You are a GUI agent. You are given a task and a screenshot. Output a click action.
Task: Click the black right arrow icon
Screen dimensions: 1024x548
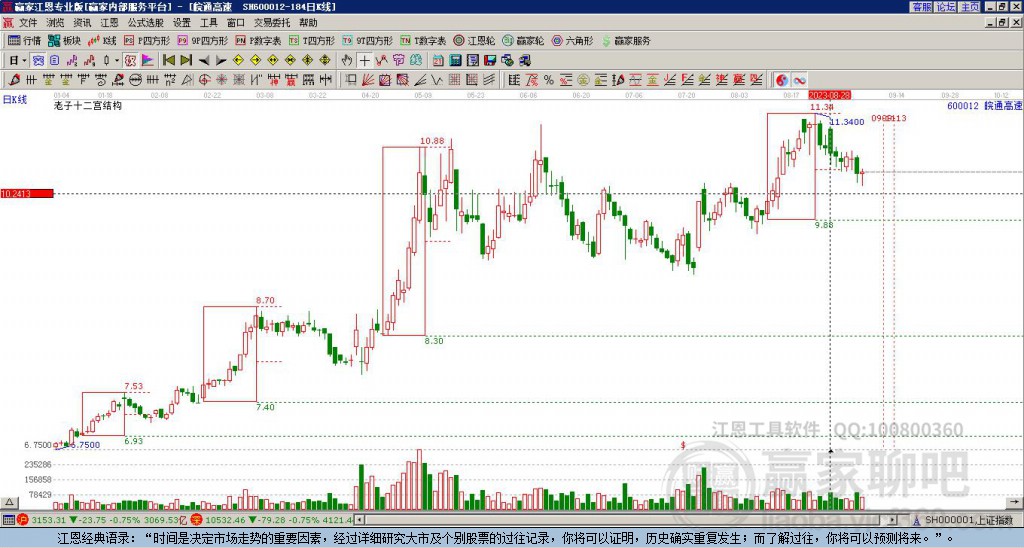(x=221, y=60)
